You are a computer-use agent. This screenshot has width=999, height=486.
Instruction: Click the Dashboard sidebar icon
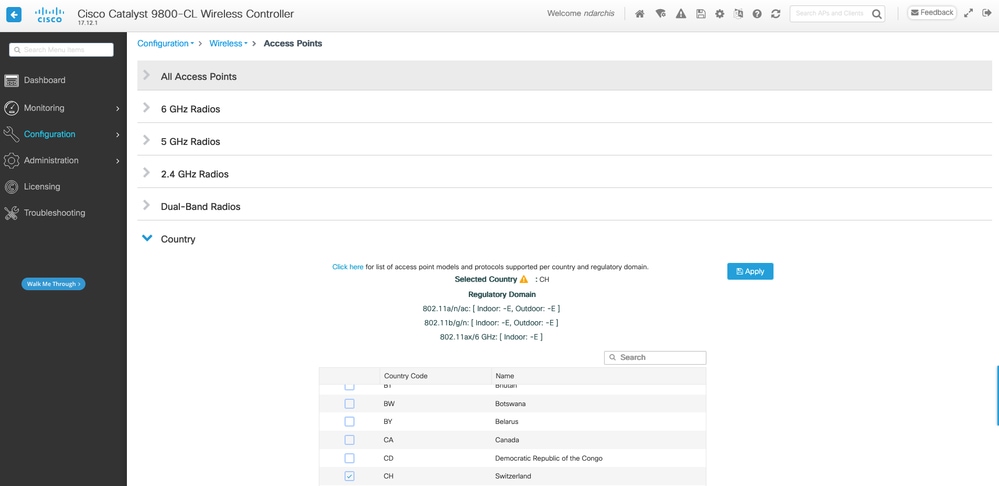coord(11,80)
